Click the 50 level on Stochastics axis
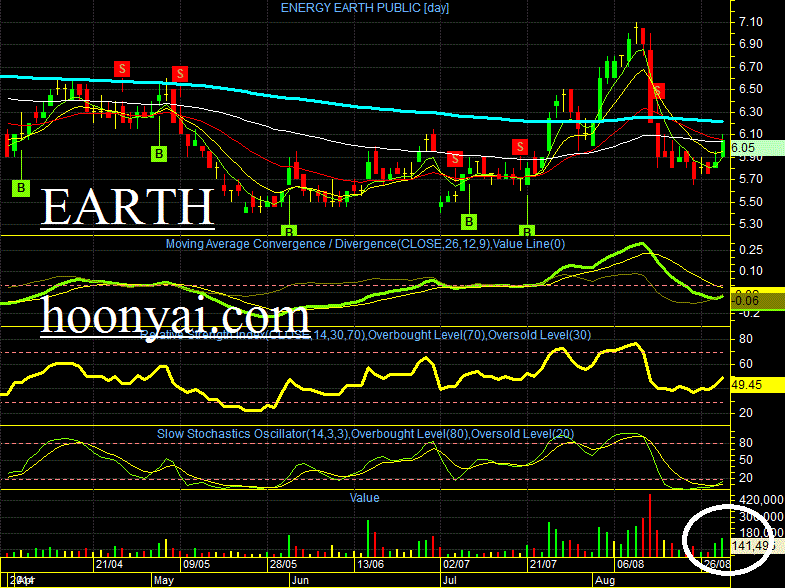The height and width of the screenshot is (588, 785). 746,460
